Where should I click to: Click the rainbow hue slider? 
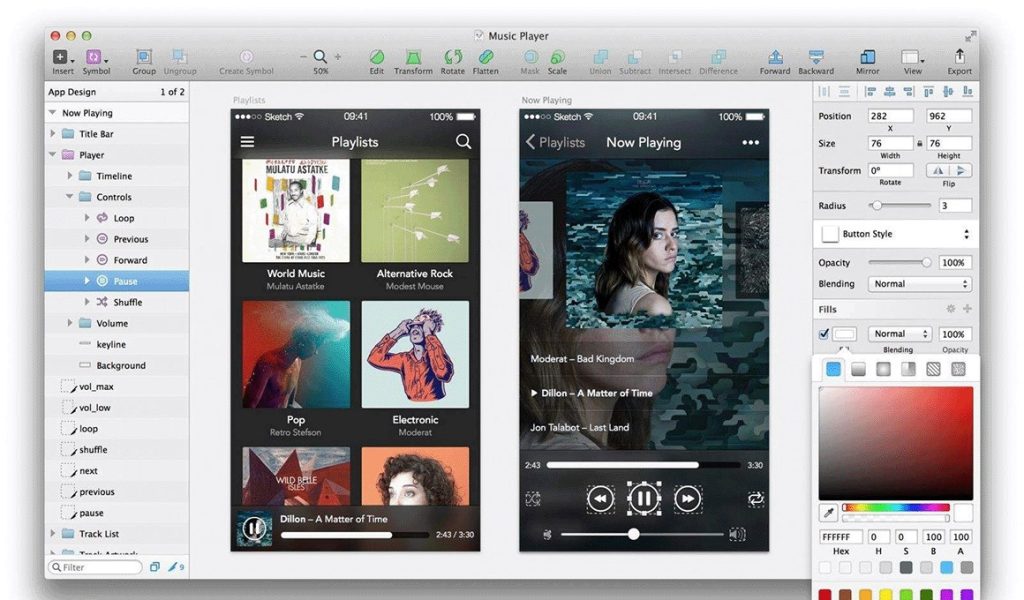pos(895,507)
